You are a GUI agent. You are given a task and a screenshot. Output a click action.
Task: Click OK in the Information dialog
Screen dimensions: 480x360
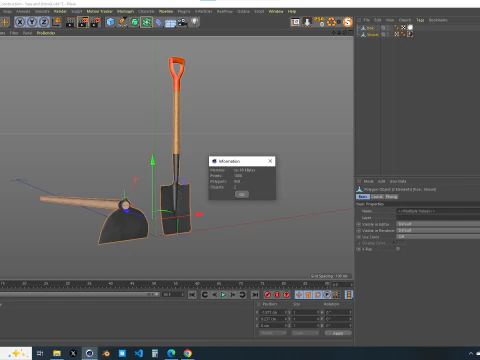point(242,194)
